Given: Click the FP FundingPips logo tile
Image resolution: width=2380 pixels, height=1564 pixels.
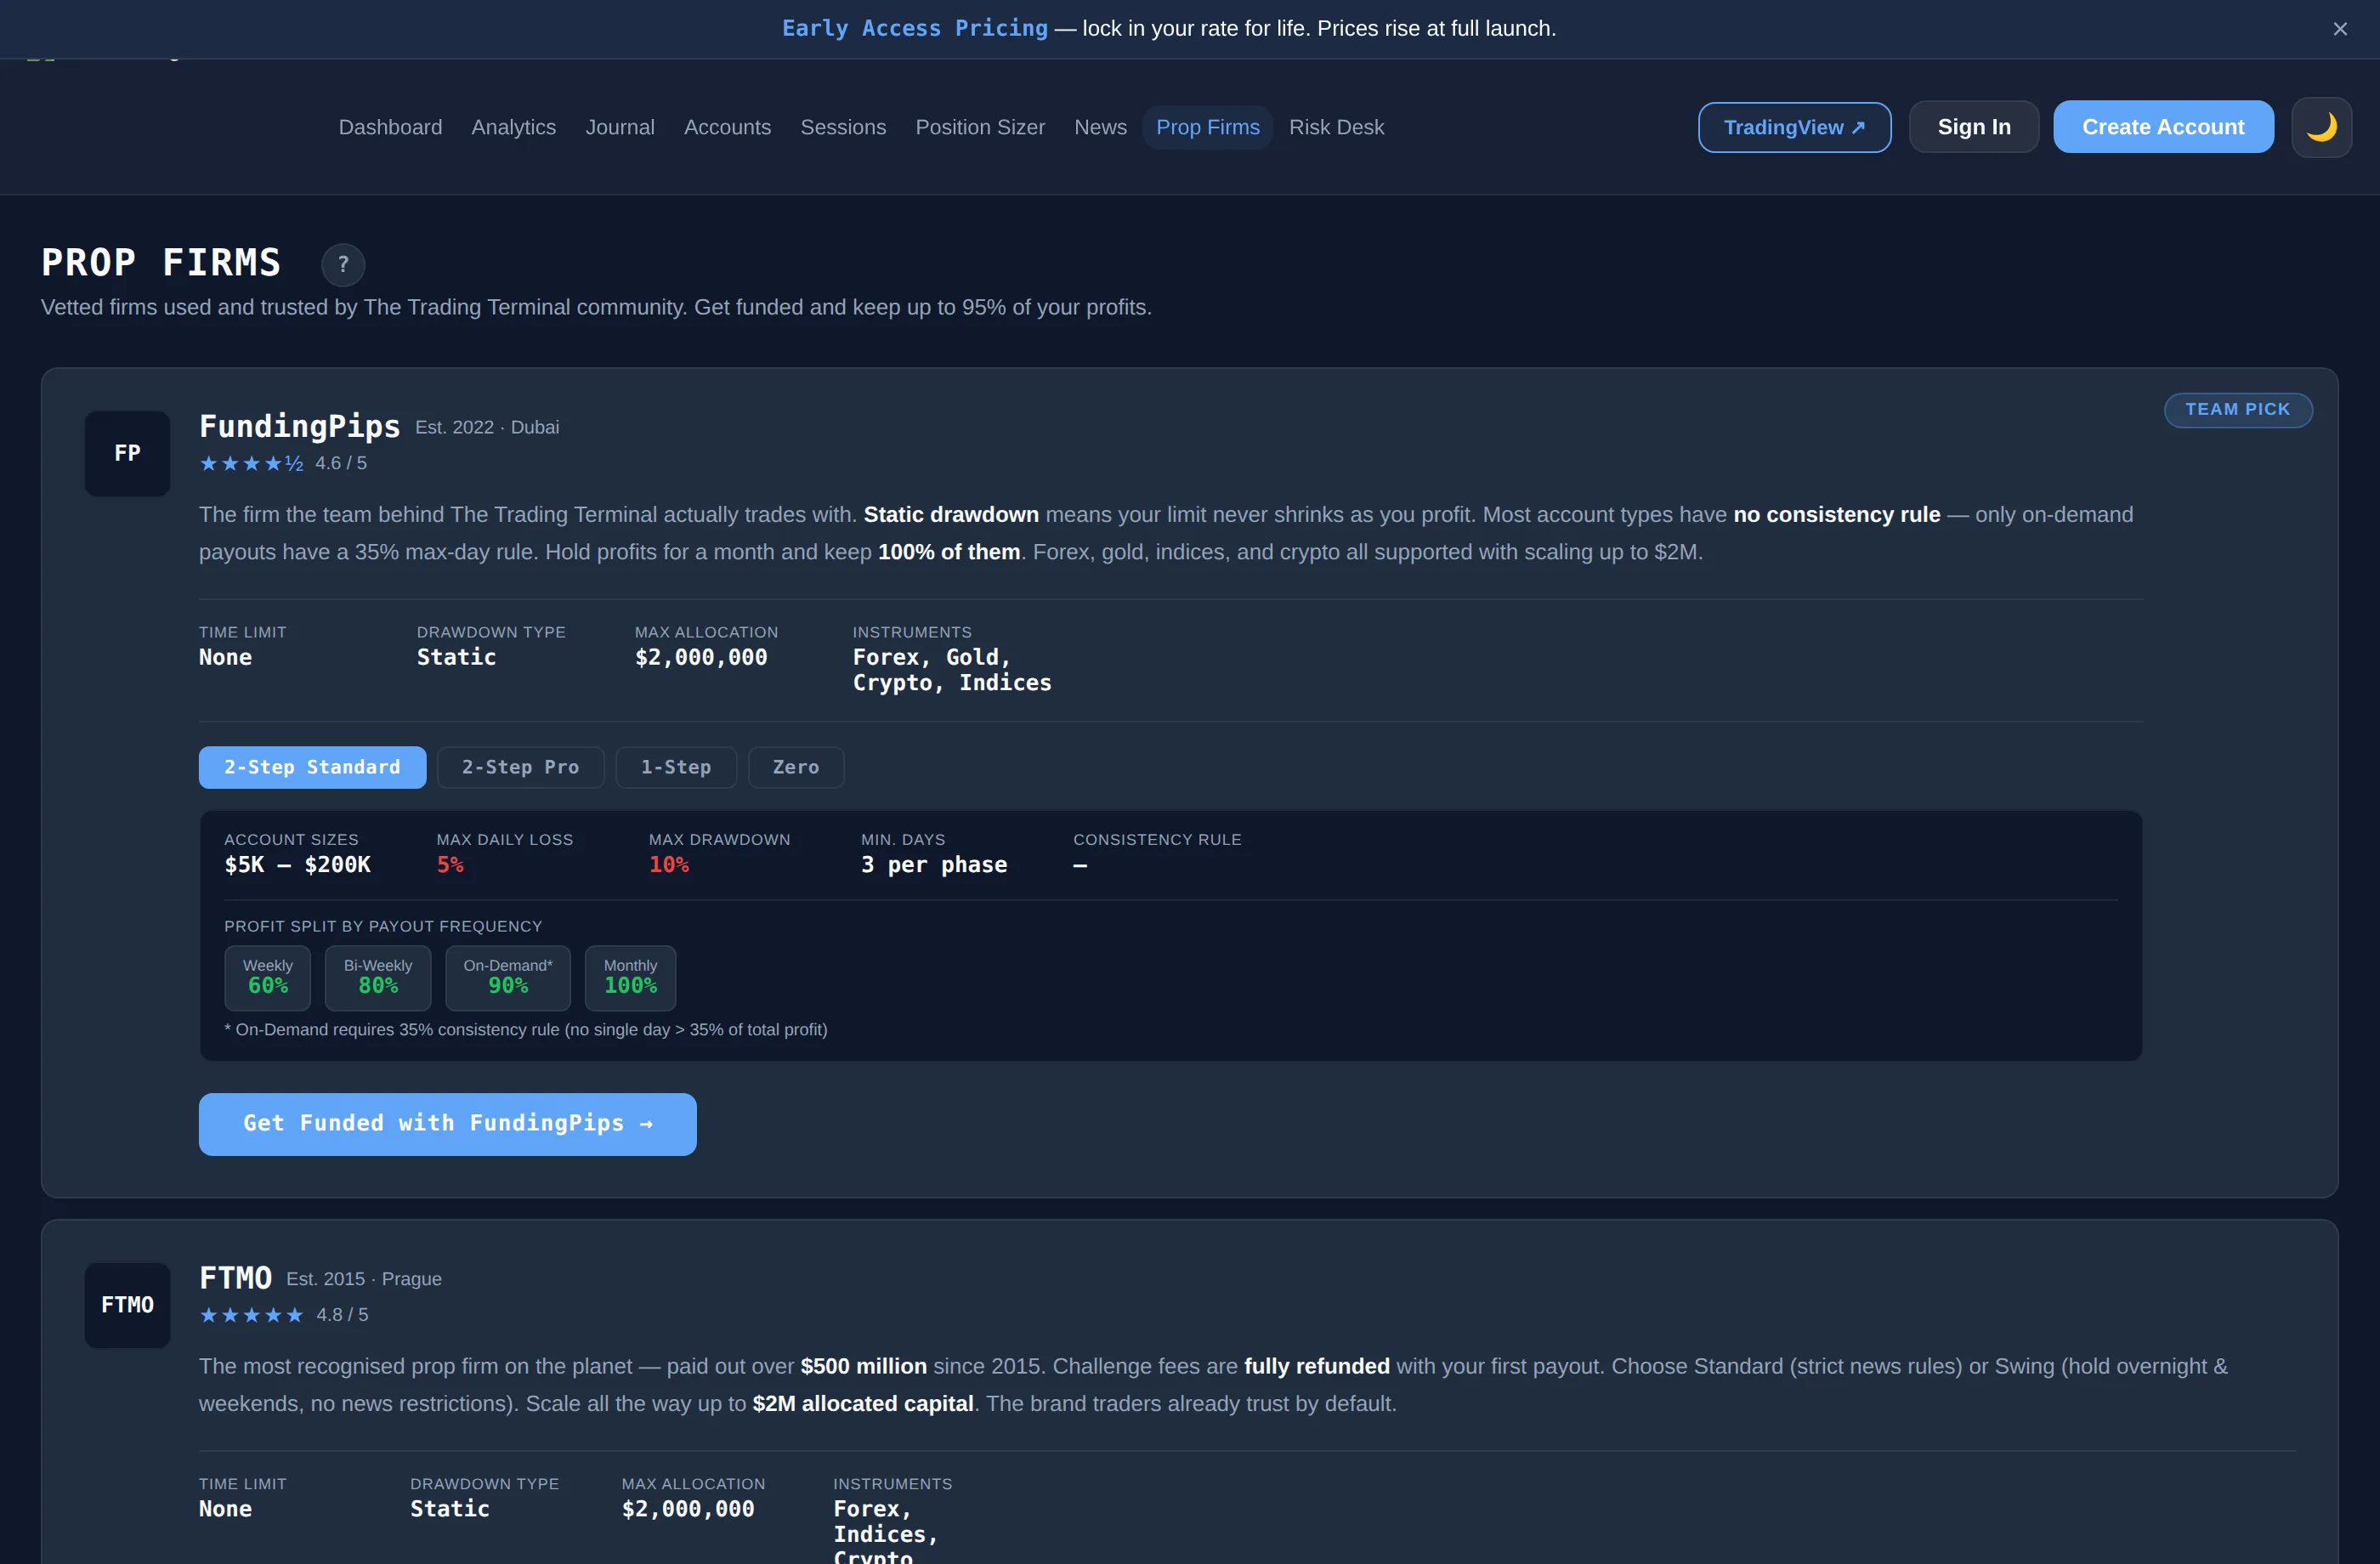Looking at the screenshot, I should 127,453.
